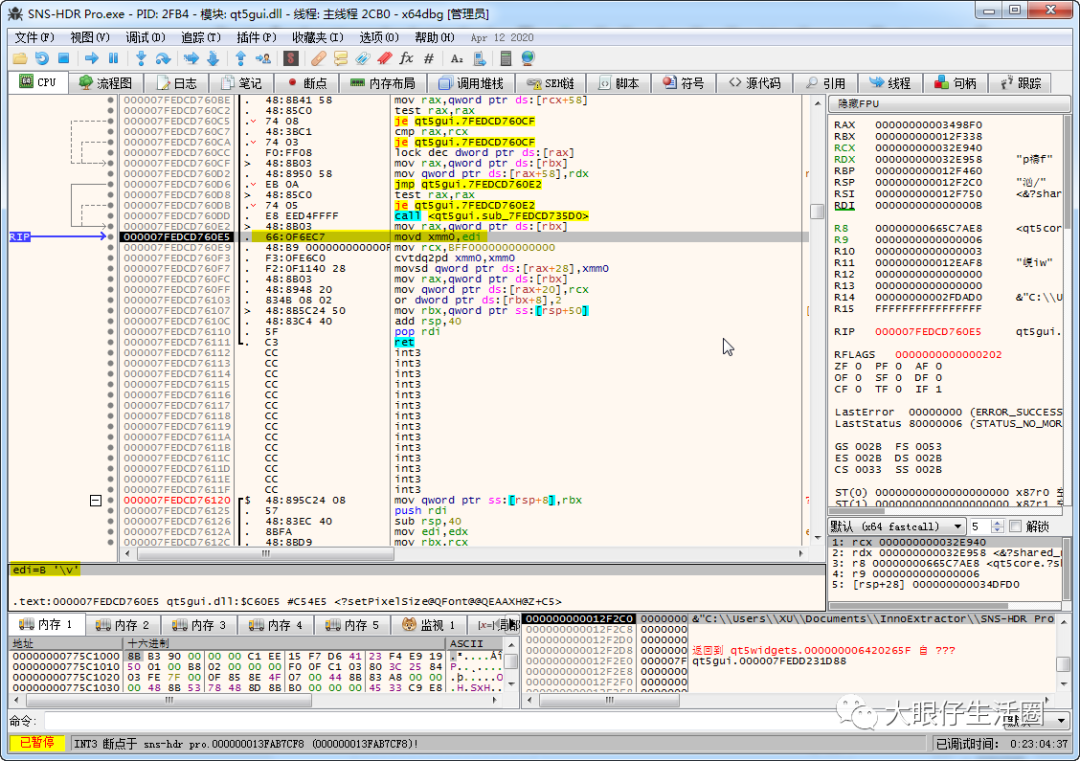Toggle breakpoint dot at address 000007FEDCD76120
This screenshot has width=1080, height=761.
[x=110, y=501]
